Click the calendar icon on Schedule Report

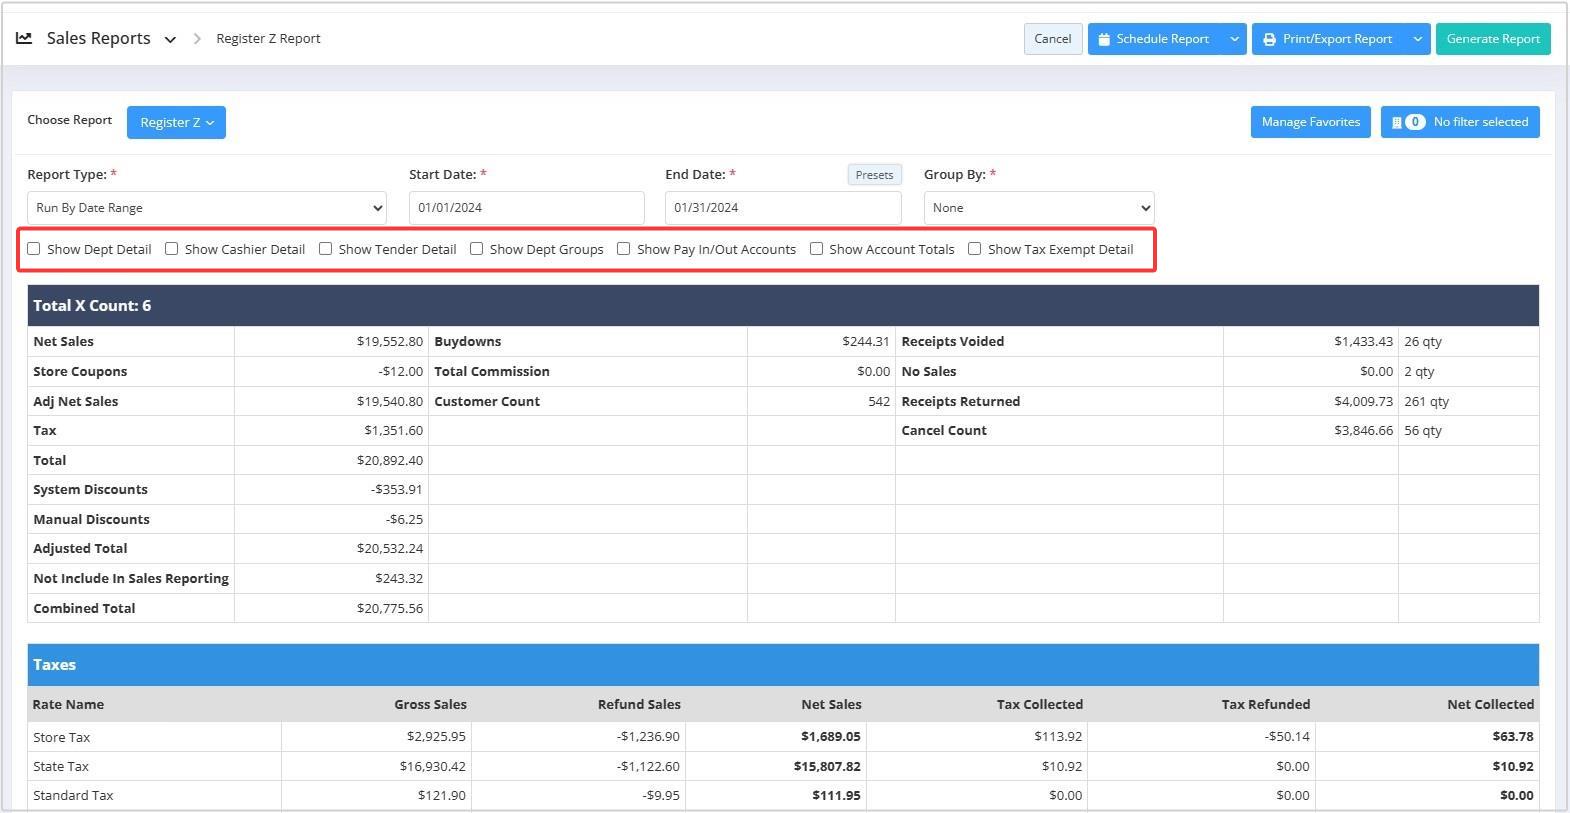coord(1104,39)
